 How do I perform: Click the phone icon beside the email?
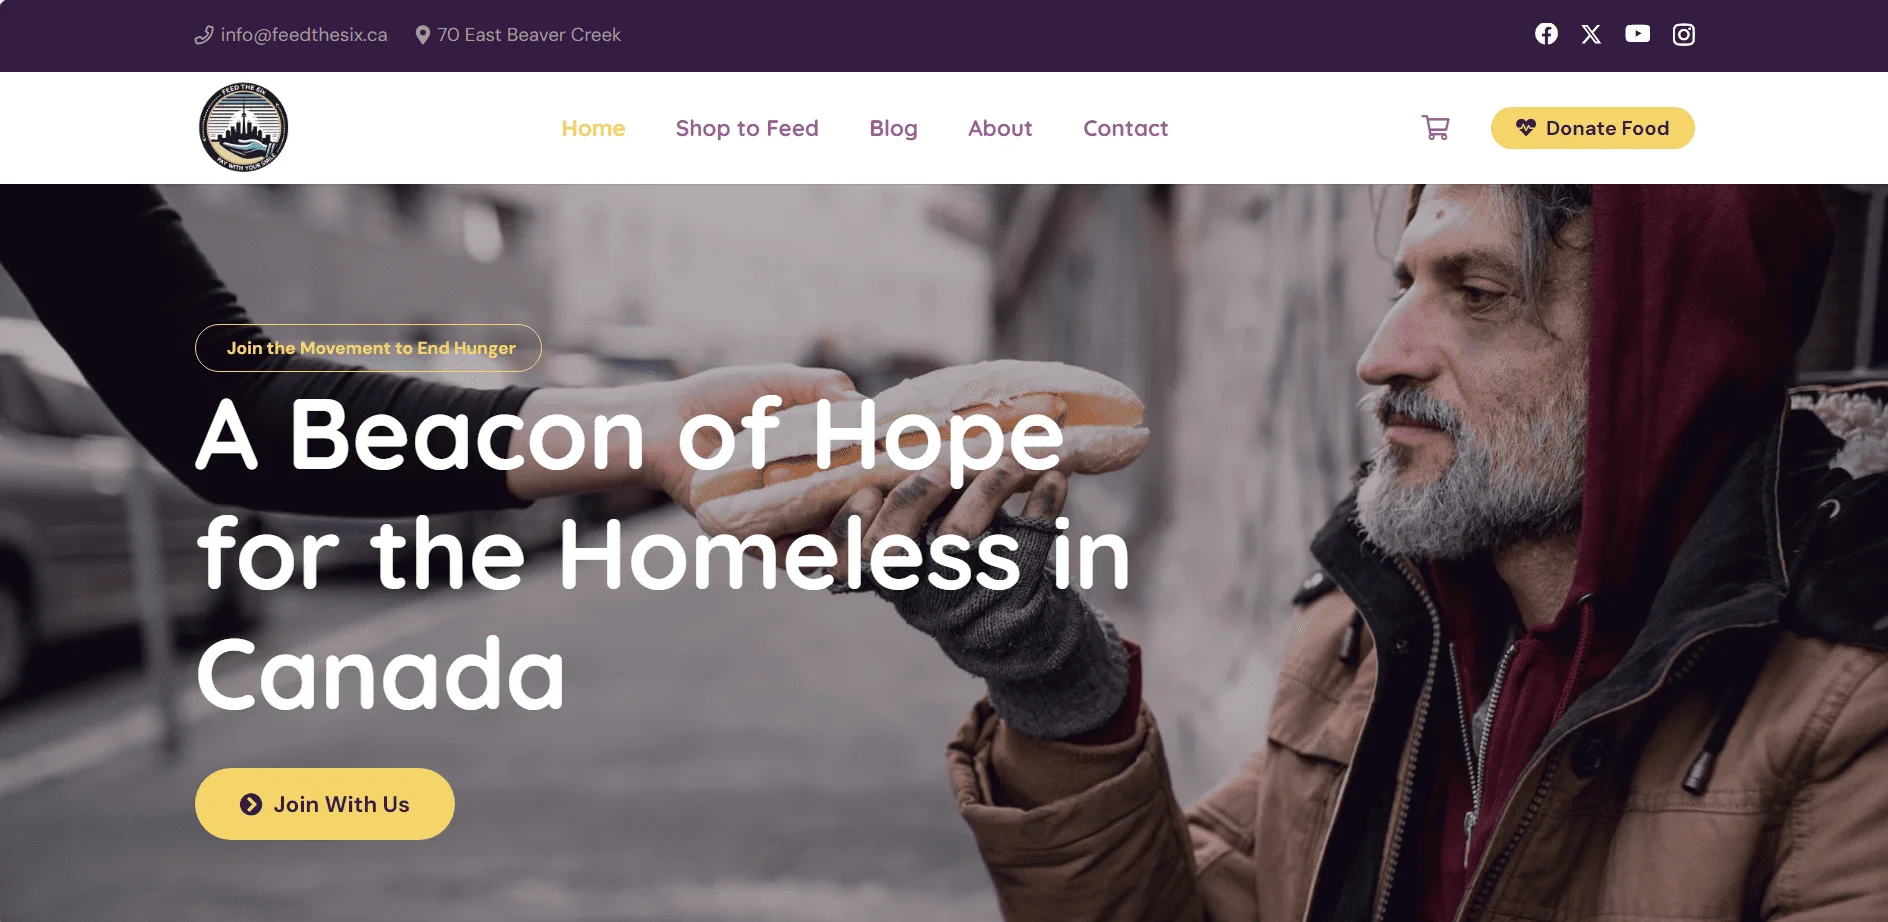point(204,35)
